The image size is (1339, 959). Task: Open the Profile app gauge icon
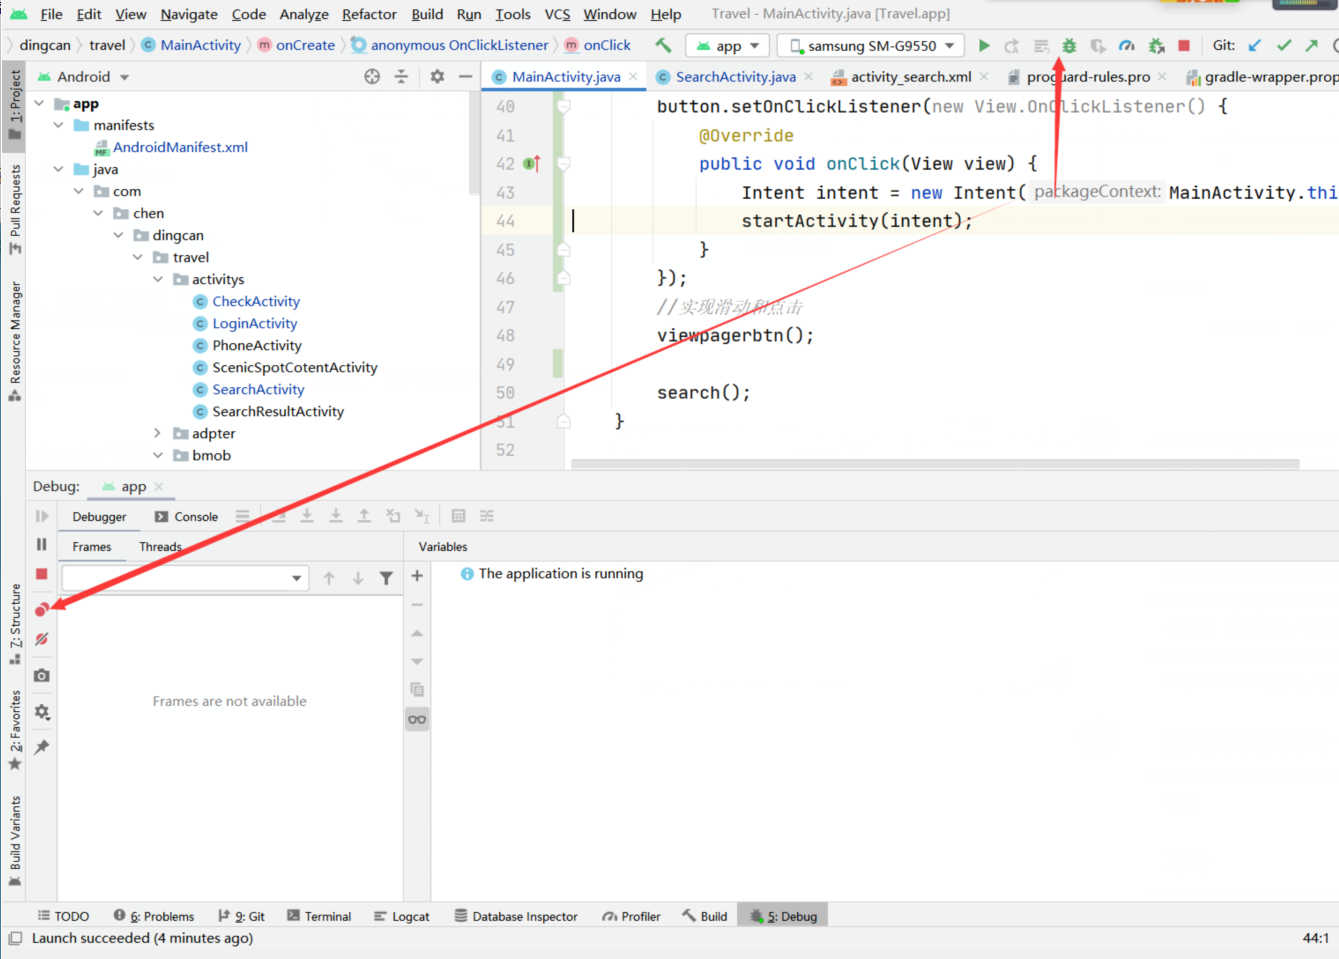click(1127, 45)
